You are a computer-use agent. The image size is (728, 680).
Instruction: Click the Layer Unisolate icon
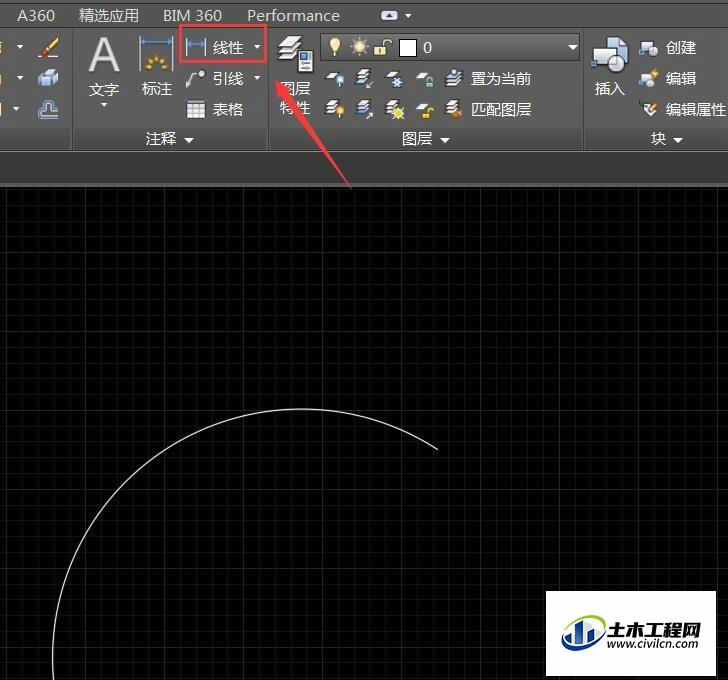tap(364, 110)
